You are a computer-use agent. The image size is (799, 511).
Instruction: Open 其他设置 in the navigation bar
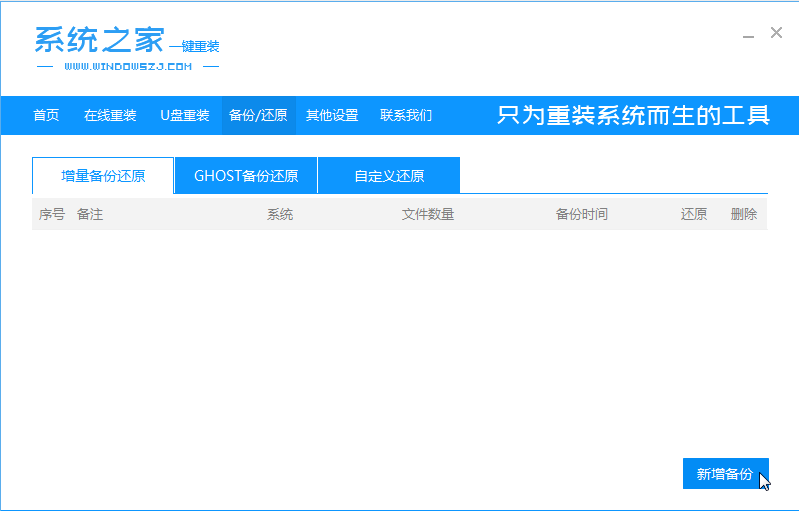click(x=332, y=115)
